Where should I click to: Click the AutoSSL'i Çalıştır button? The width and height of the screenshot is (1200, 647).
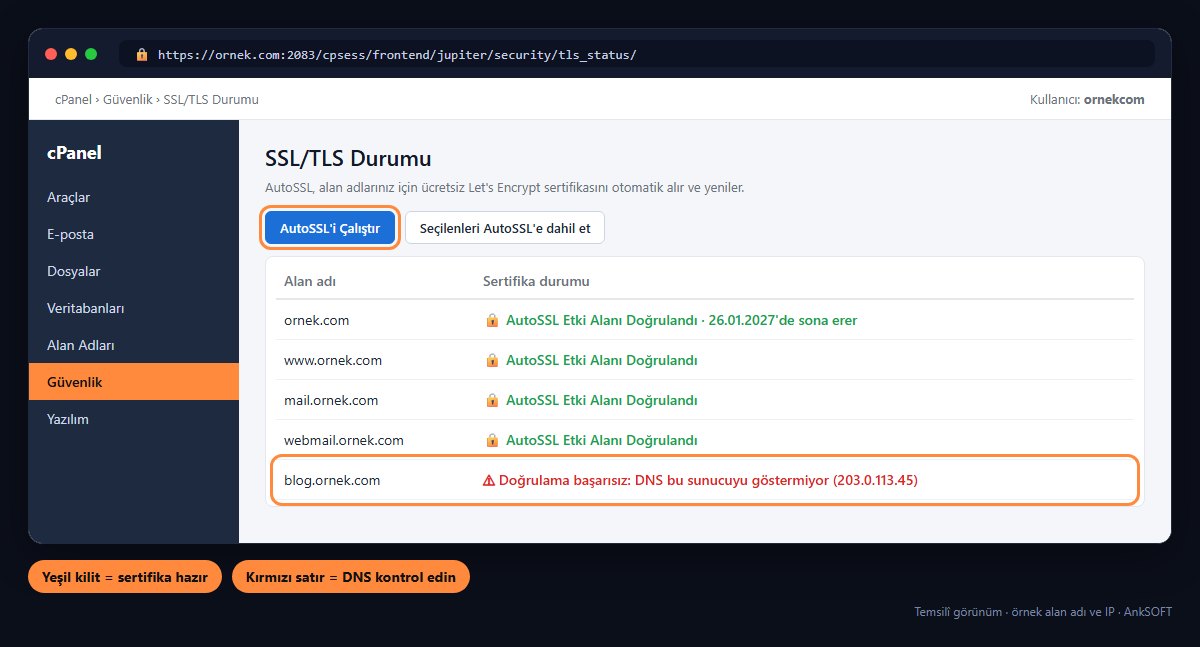pyautogui.click(x=330, y=228)
